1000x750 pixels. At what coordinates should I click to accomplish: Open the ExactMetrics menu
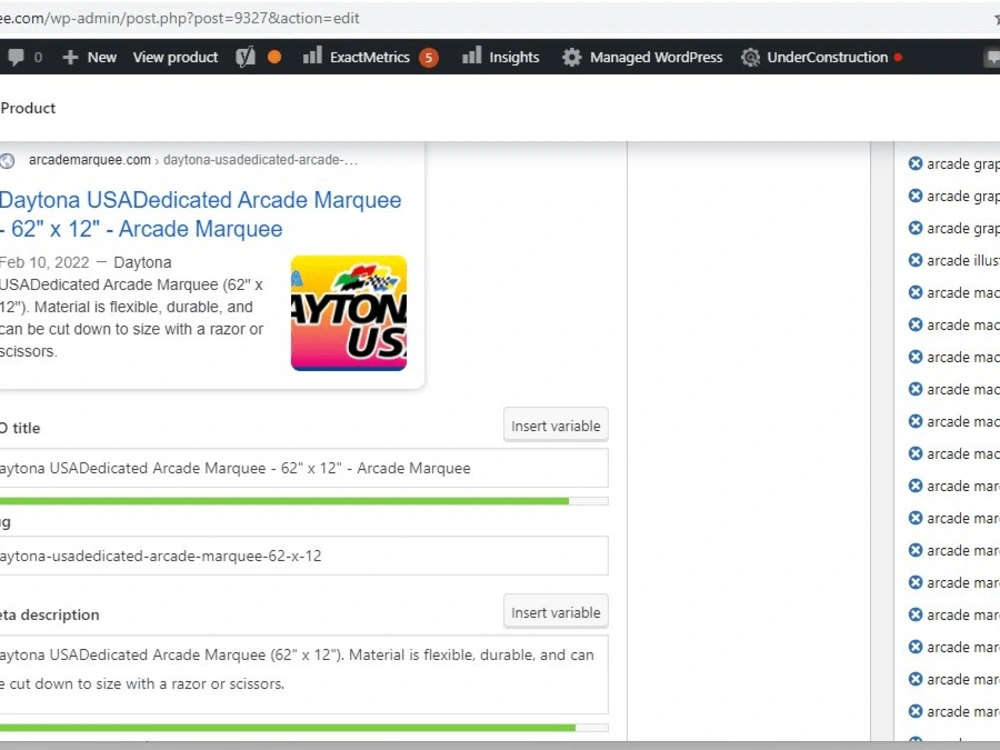[x=370, y=57]
